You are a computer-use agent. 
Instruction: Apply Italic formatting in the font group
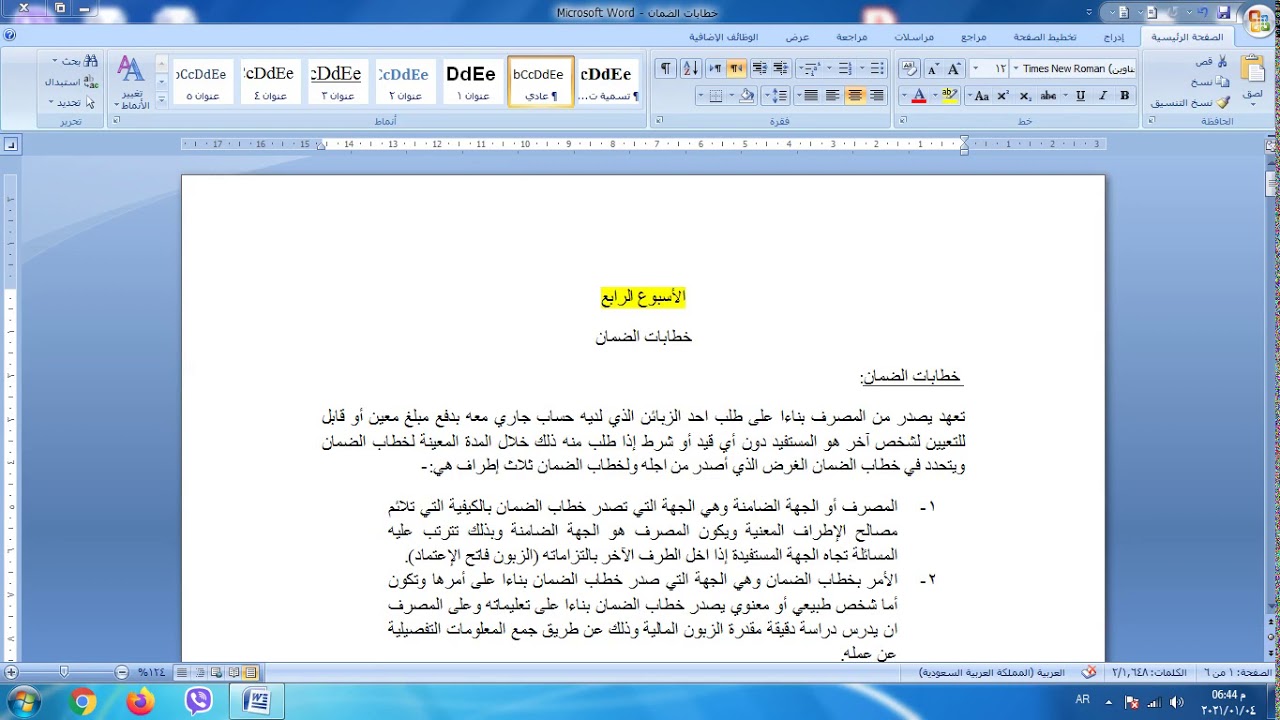click(1103, 96)
